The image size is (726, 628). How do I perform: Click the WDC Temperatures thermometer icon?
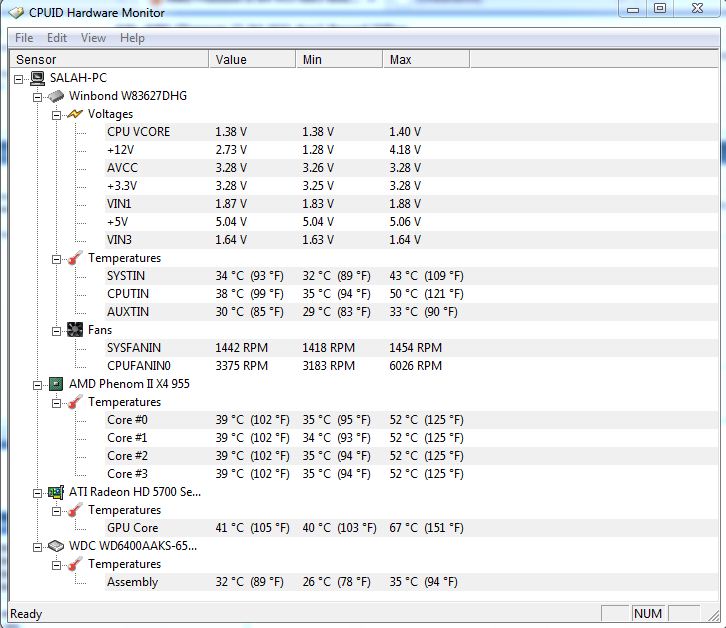click(75, 564)
